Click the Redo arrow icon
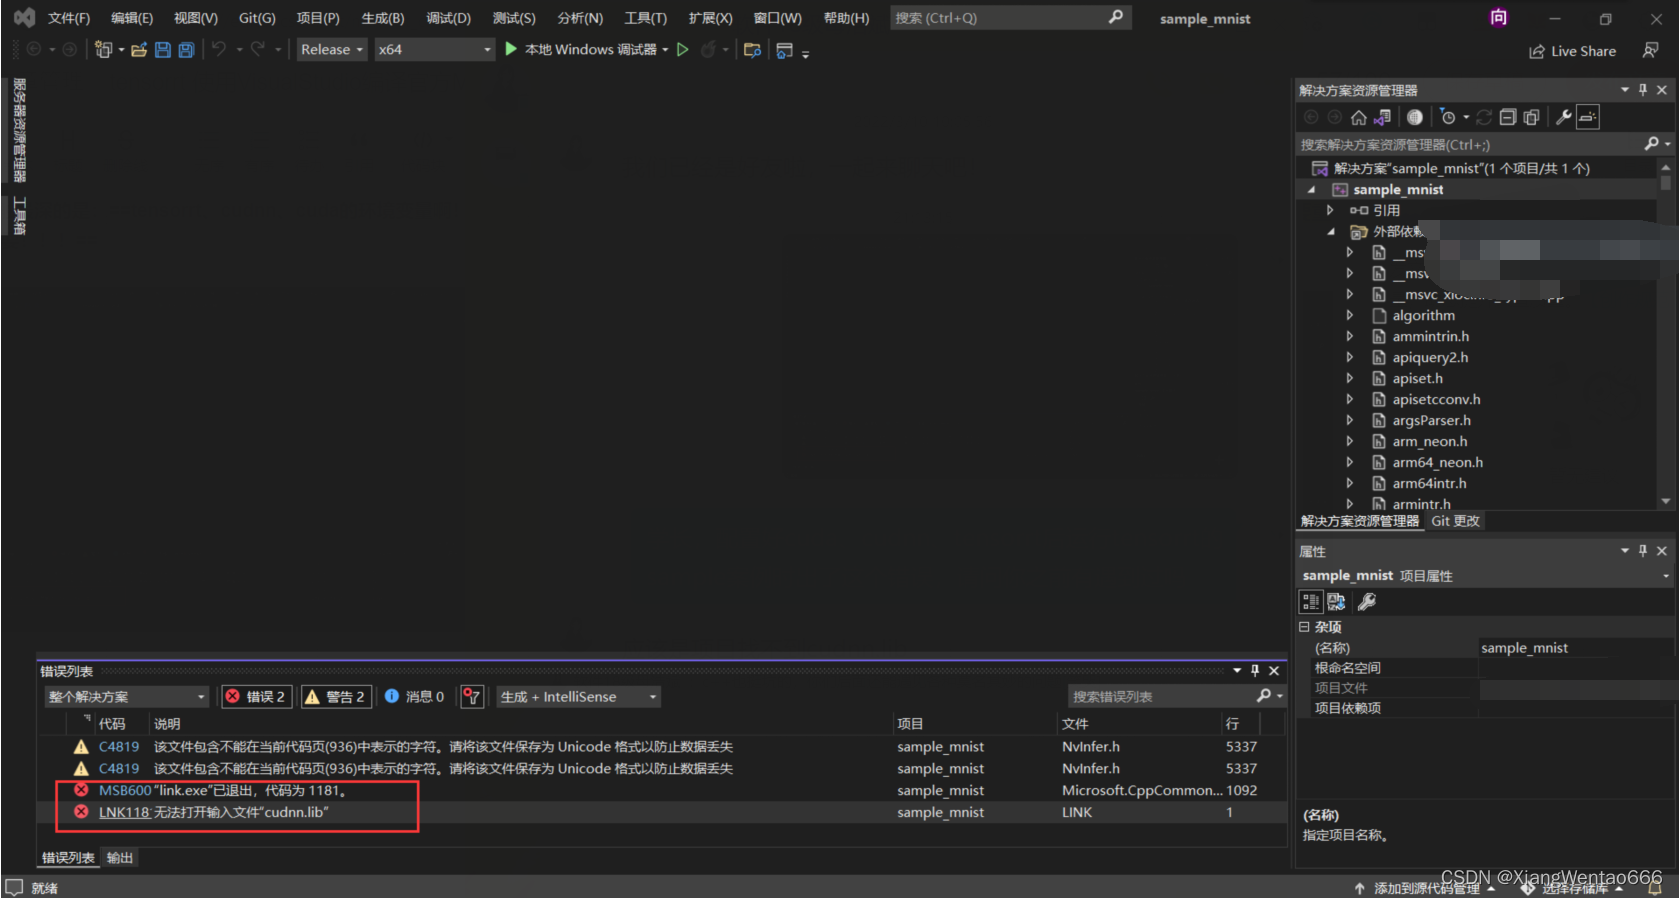Viewport: 1679px width, 898px height. point(258,49)
